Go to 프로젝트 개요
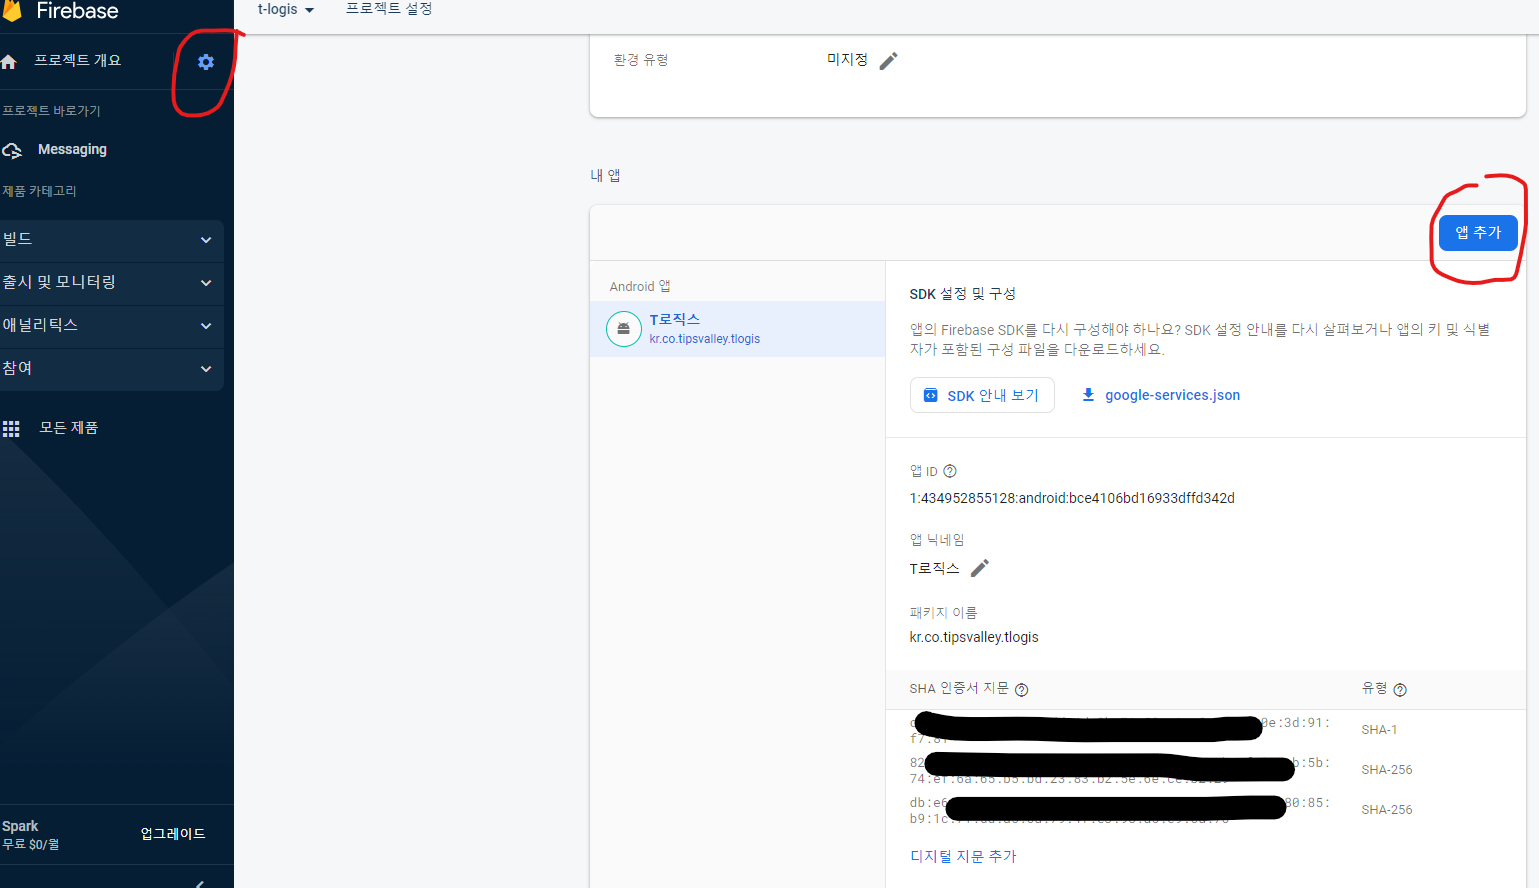This screenshot has height=888, width=1539. click(77, 61)
